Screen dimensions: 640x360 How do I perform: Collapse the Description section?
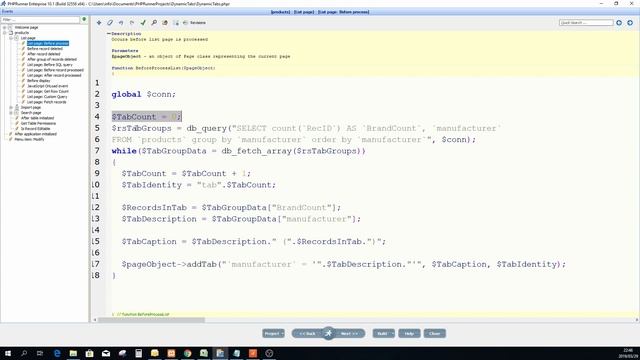109,33
